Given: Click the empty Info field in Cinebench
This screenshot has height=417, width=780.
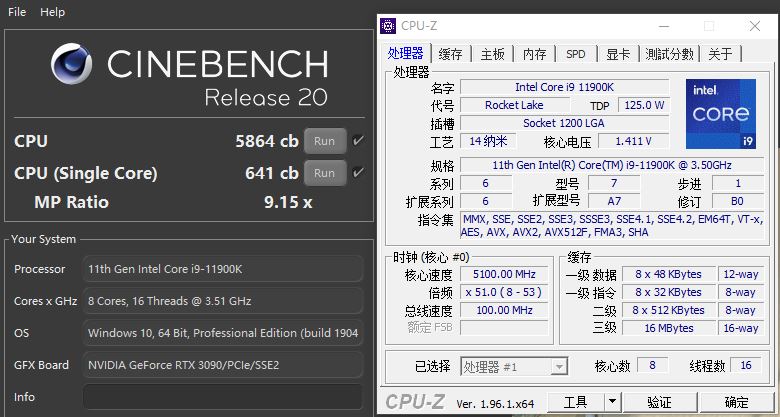Looking at the screenshot, I should point(223,397).
